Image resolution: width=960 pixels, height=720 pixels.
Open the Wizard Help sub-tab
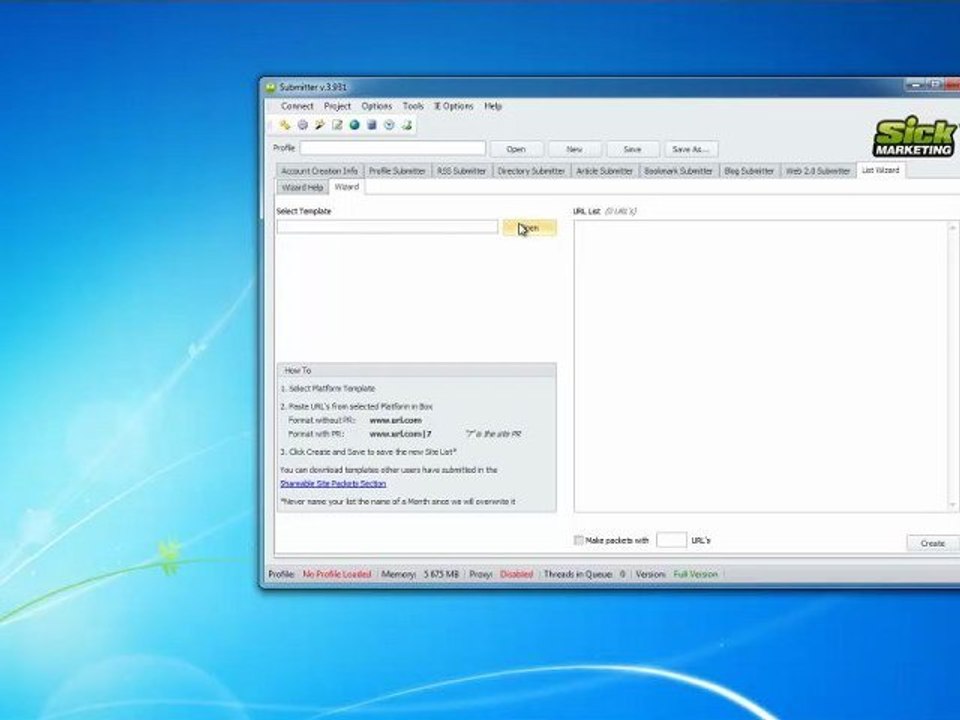coord(302,187)
